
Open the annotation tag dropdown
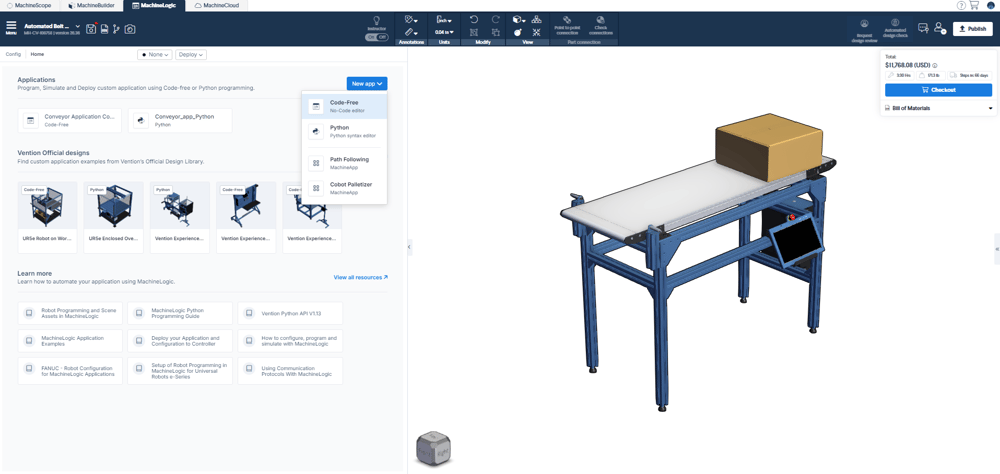(x=411, y=20)
